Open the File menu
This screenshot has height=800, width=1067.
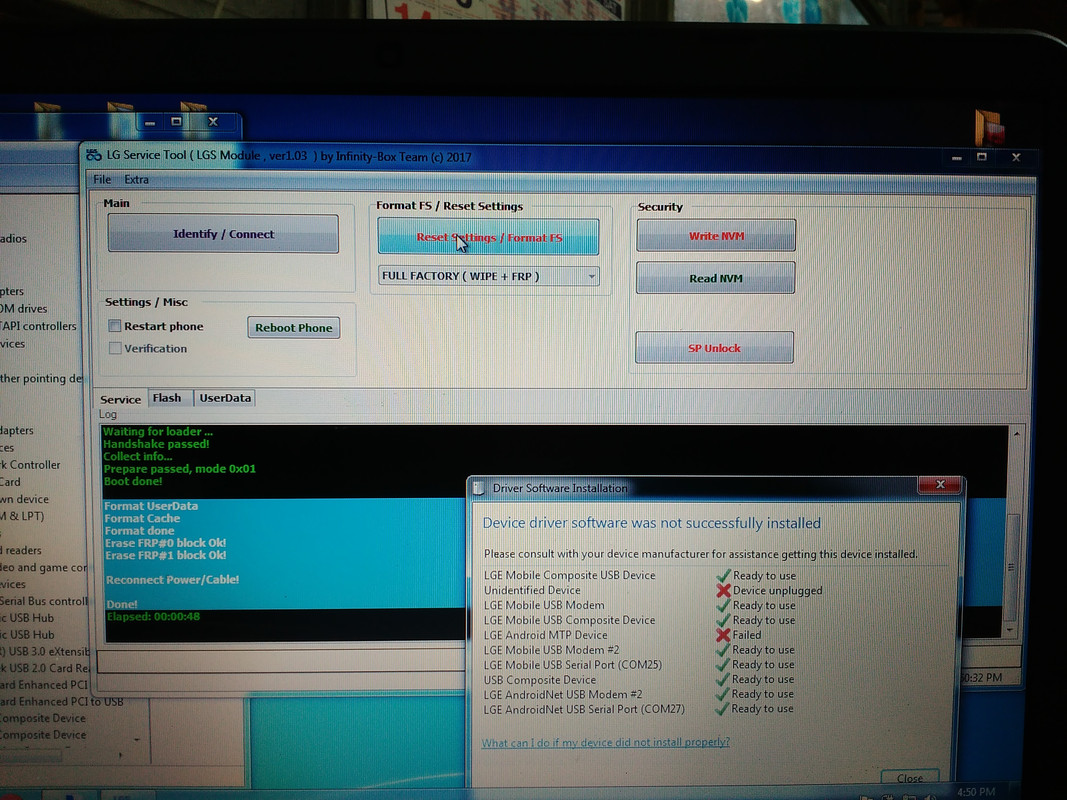point(102,180)
